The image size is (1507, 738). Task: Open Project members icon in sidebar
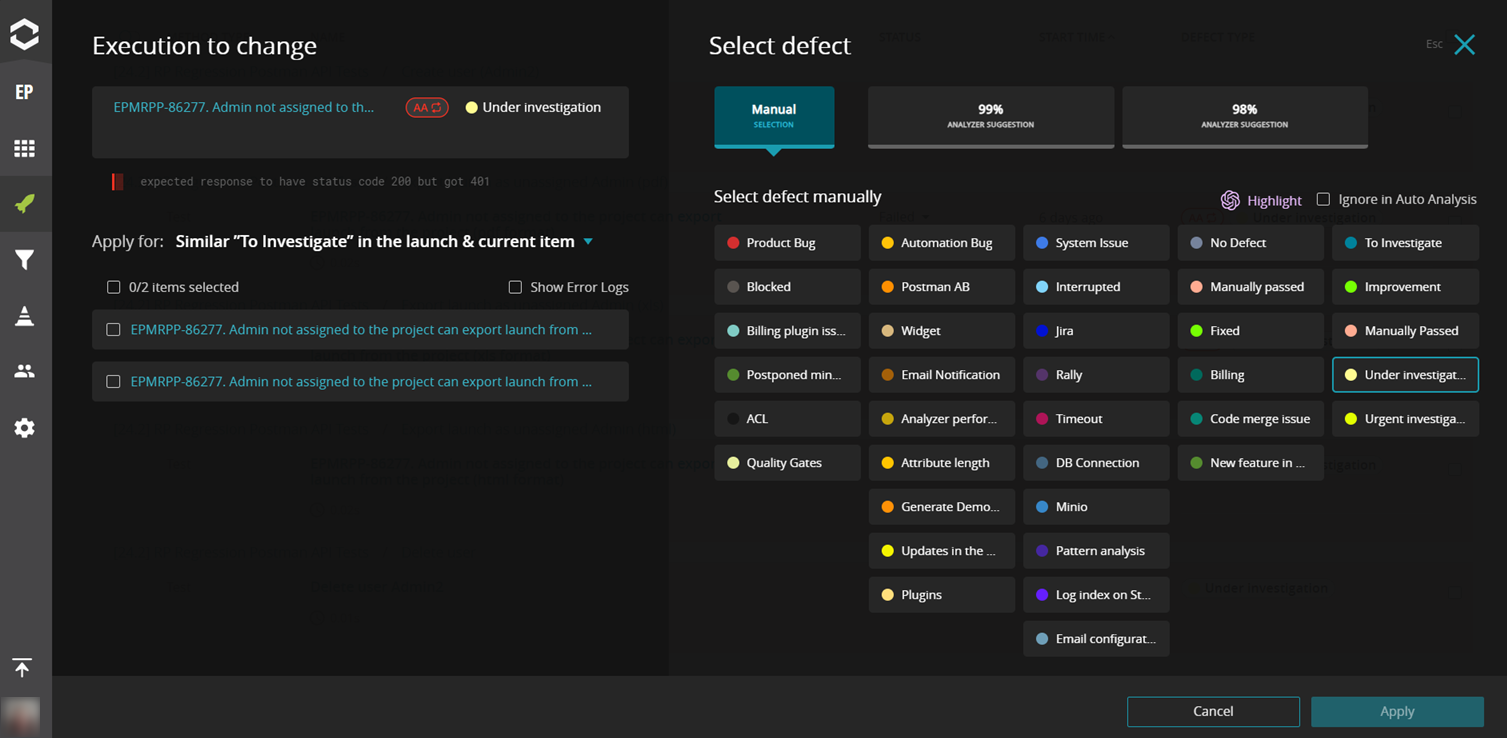click(24, 371)
